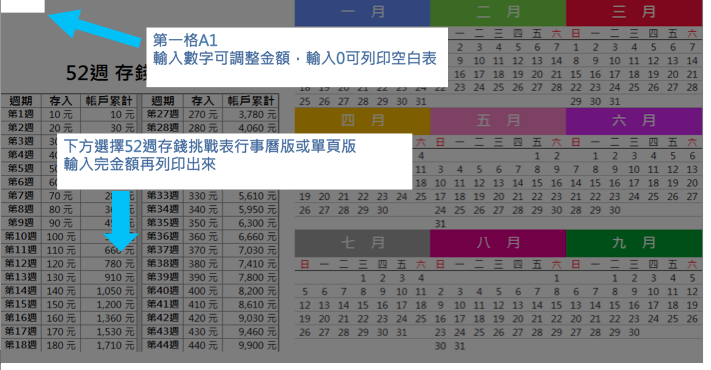Click the 1,530 元 cumulative cell
Screen dimensions: 711x370
pos(109,332)
